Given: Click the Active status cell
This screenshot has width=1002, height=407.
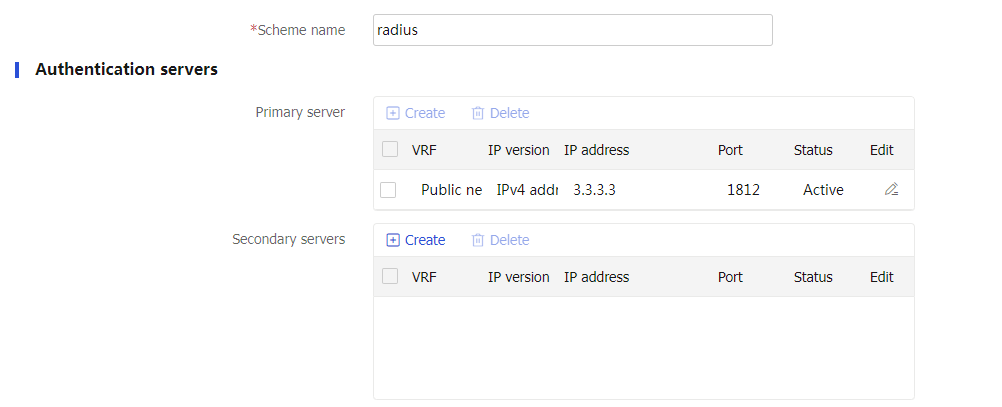Looking at the screenshot, I should point(823,190).
